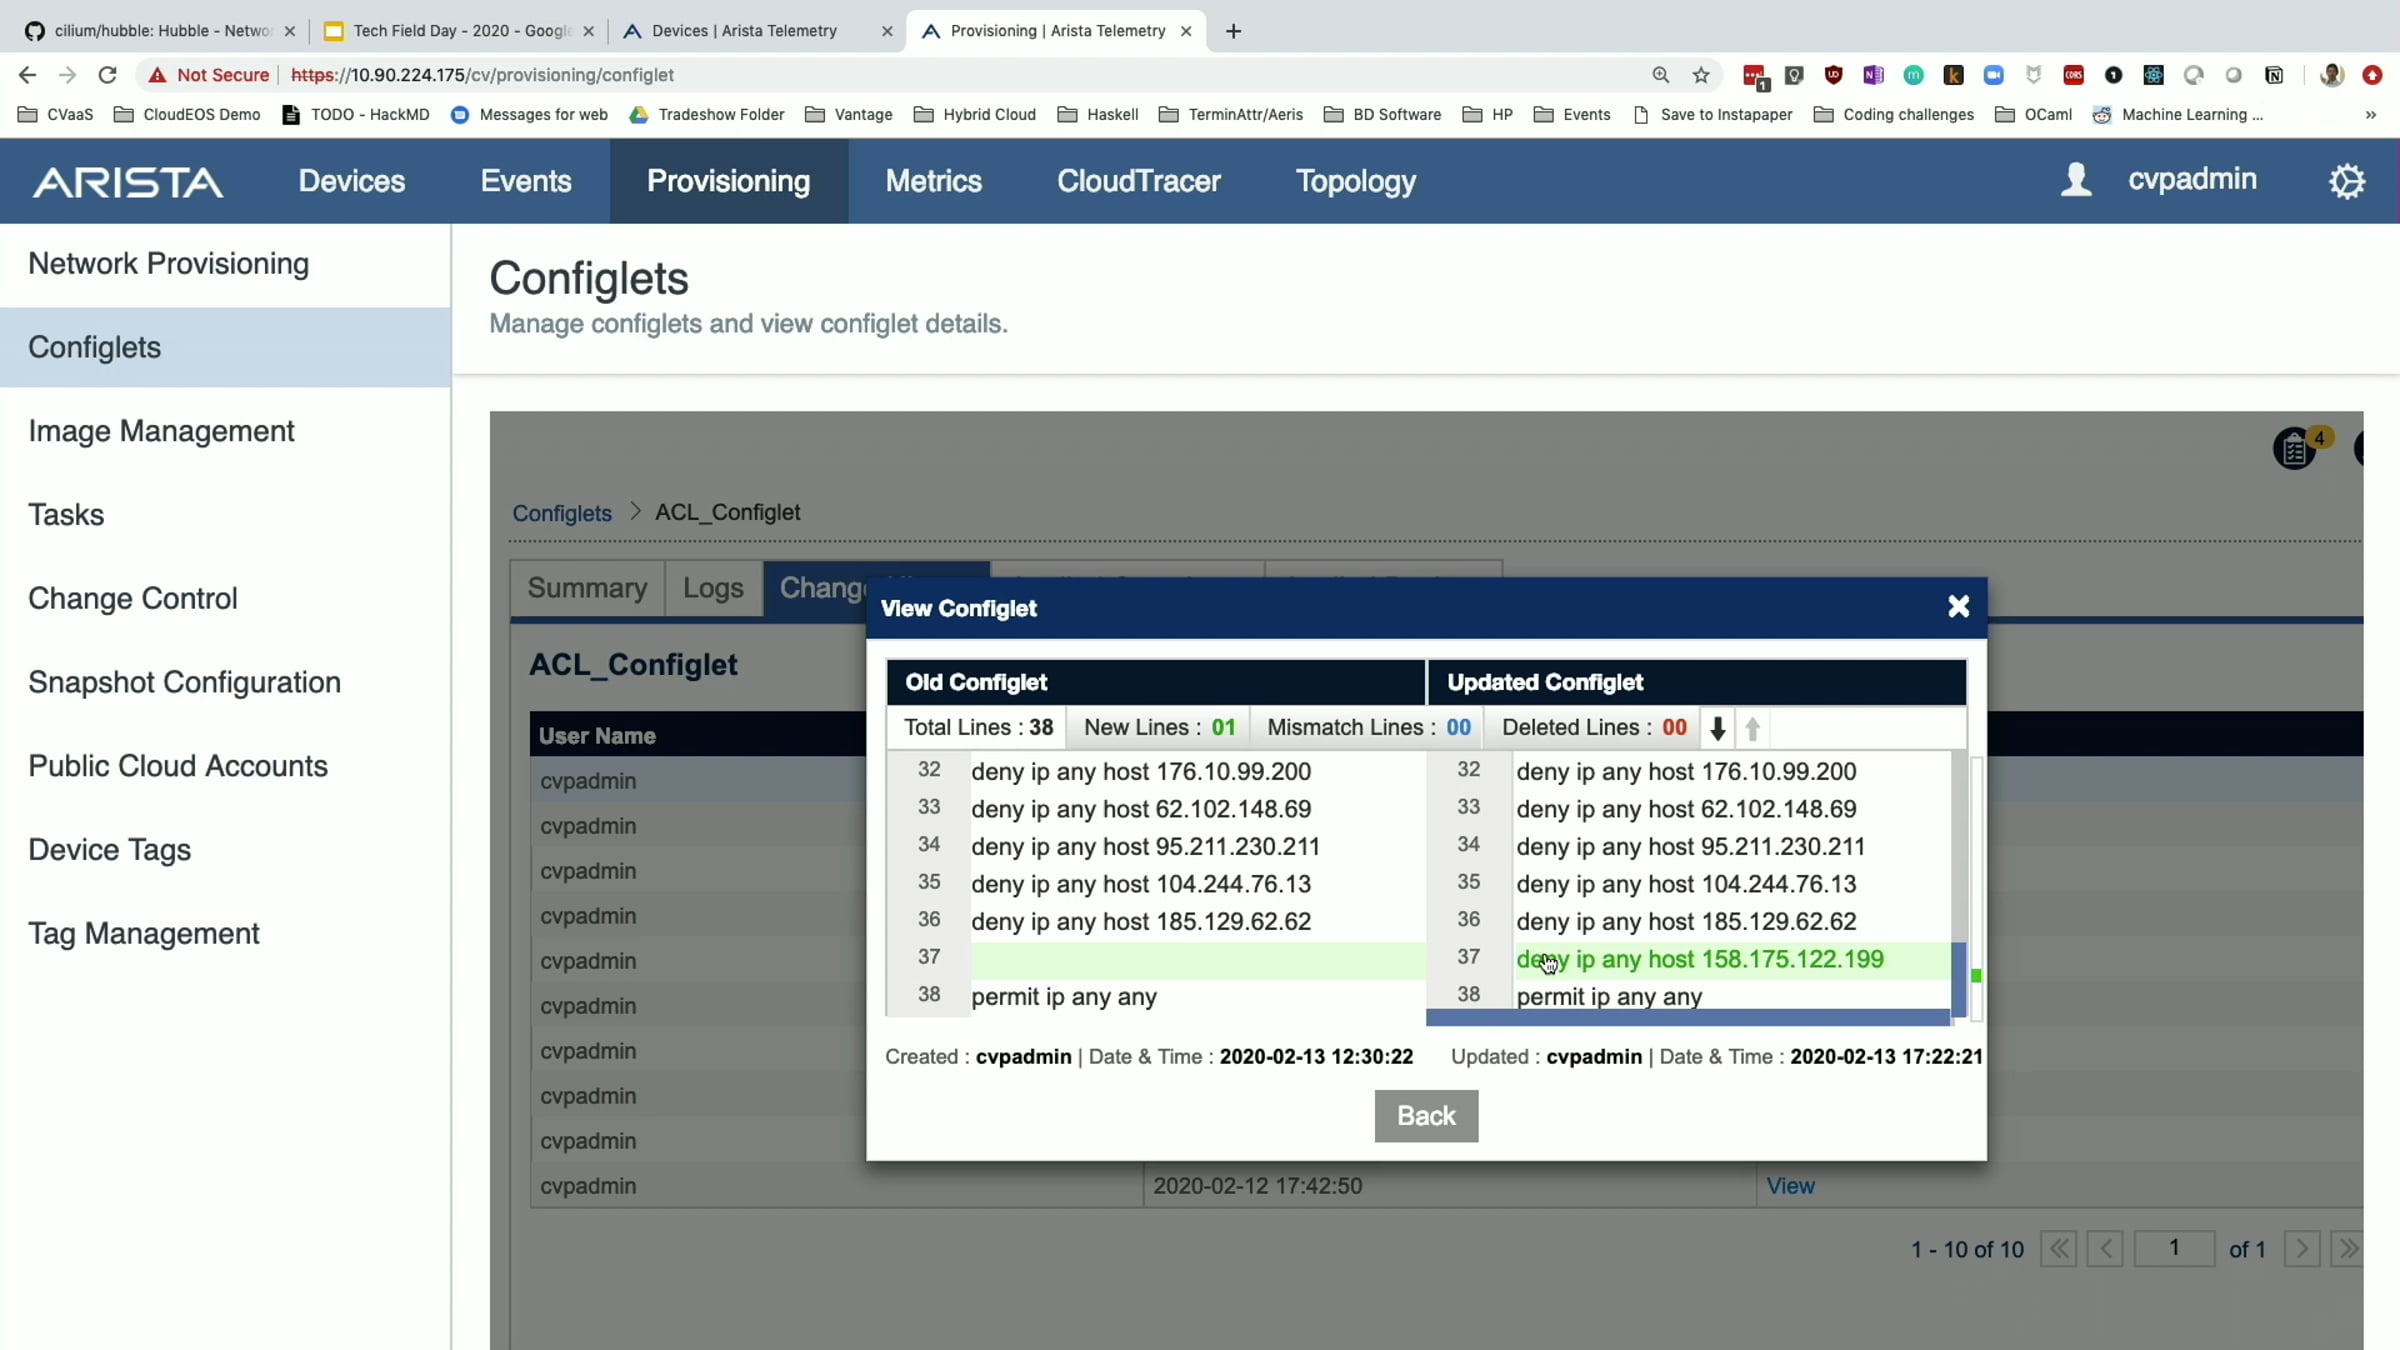Close the Tech Field Day browser tab
The image size is (2400, 1350).
tap(588, 31)
